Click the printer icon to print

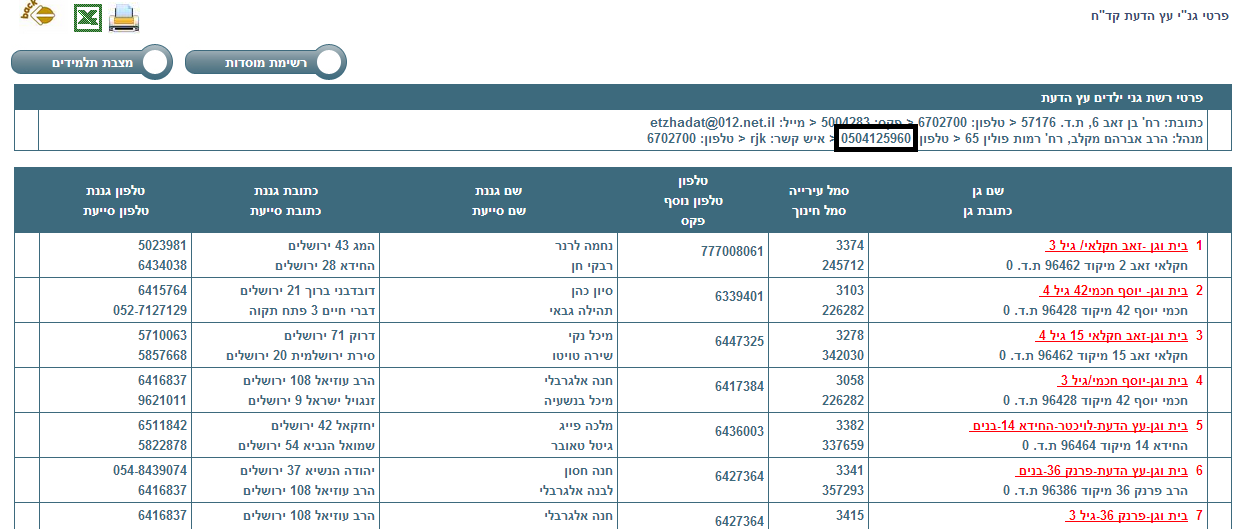coord(124,17)
